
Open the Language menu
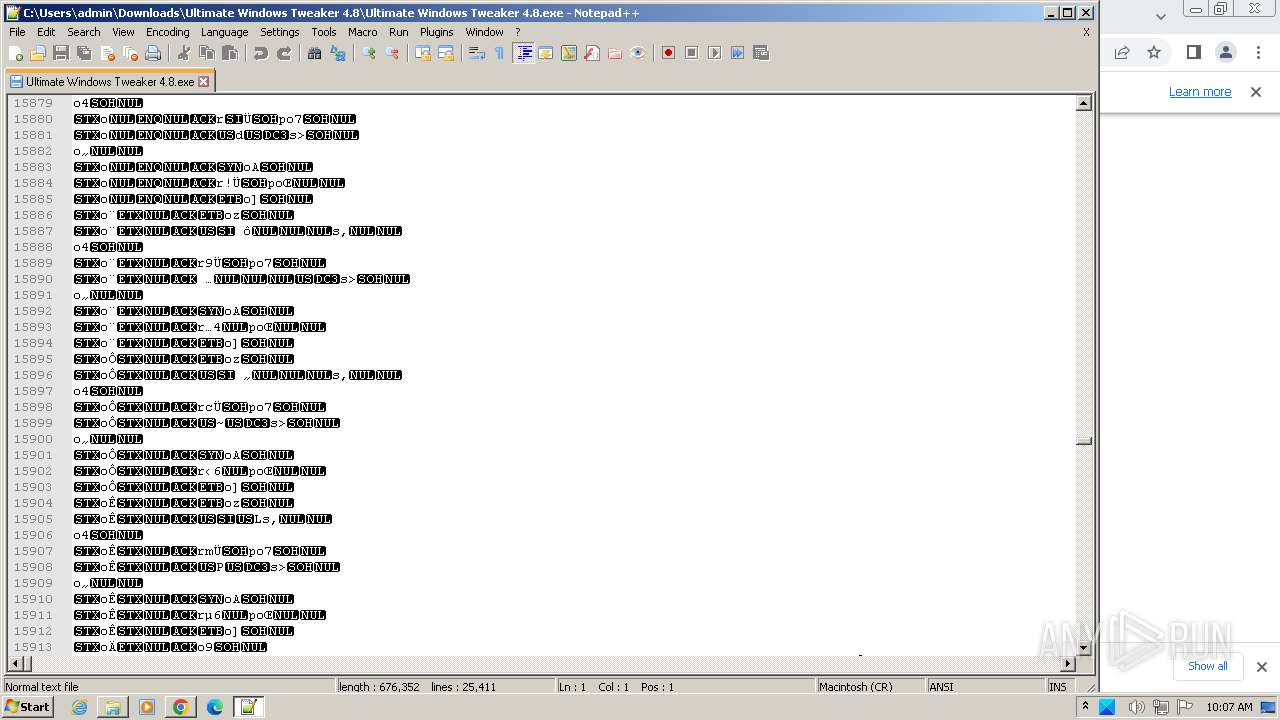click(x=224, y=32)
